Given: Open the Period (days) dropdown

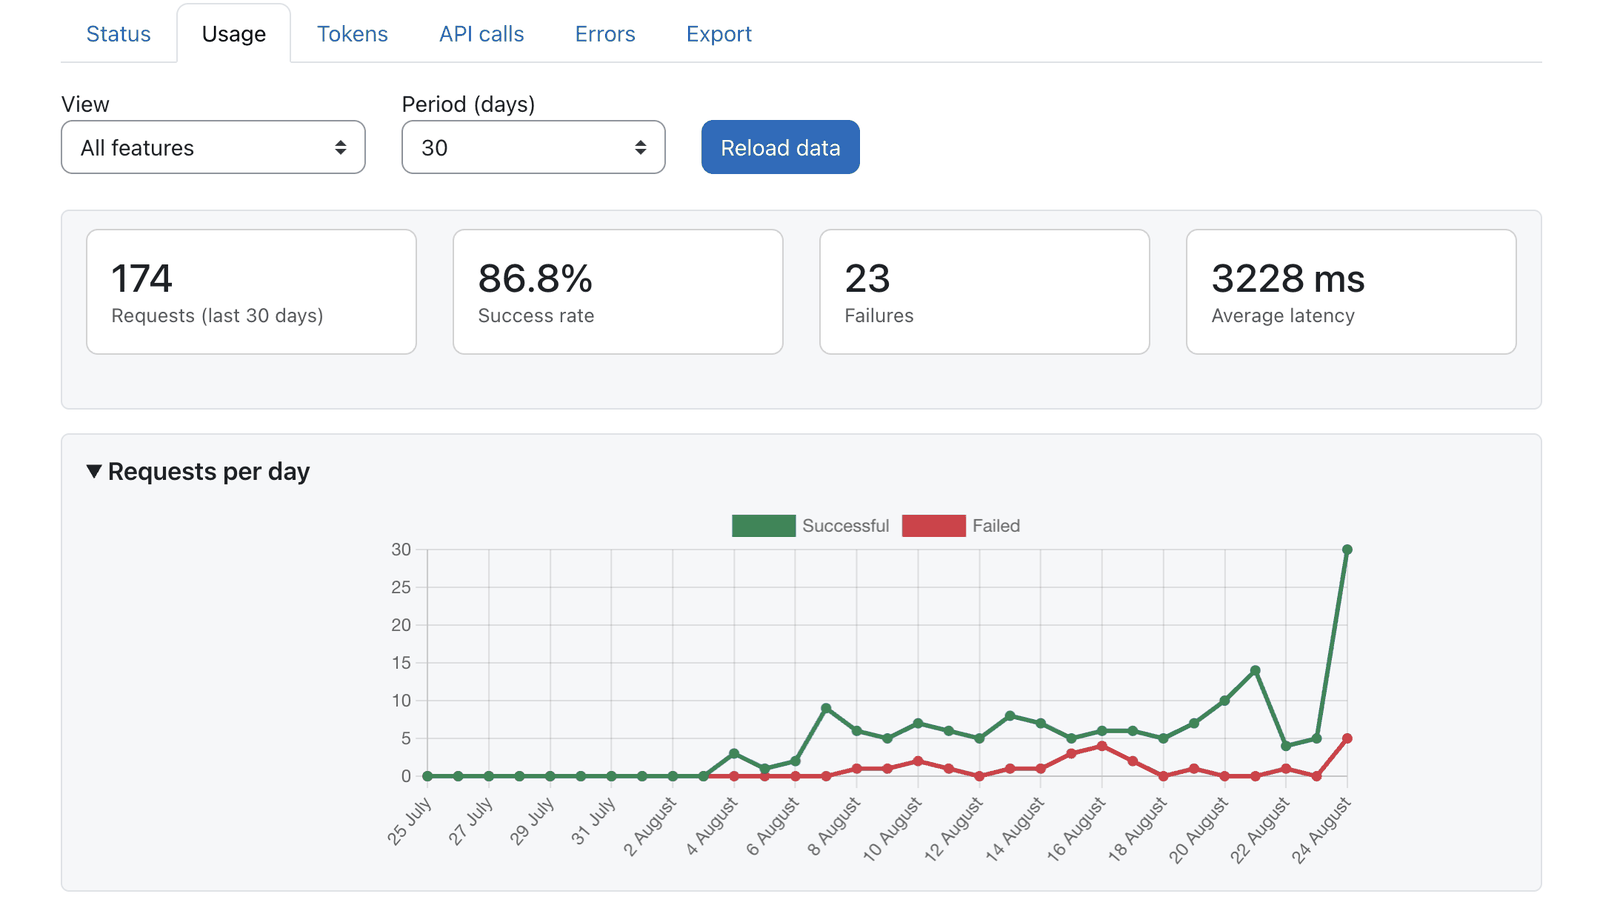Looking at the screenshot, I should pos(533,147).
